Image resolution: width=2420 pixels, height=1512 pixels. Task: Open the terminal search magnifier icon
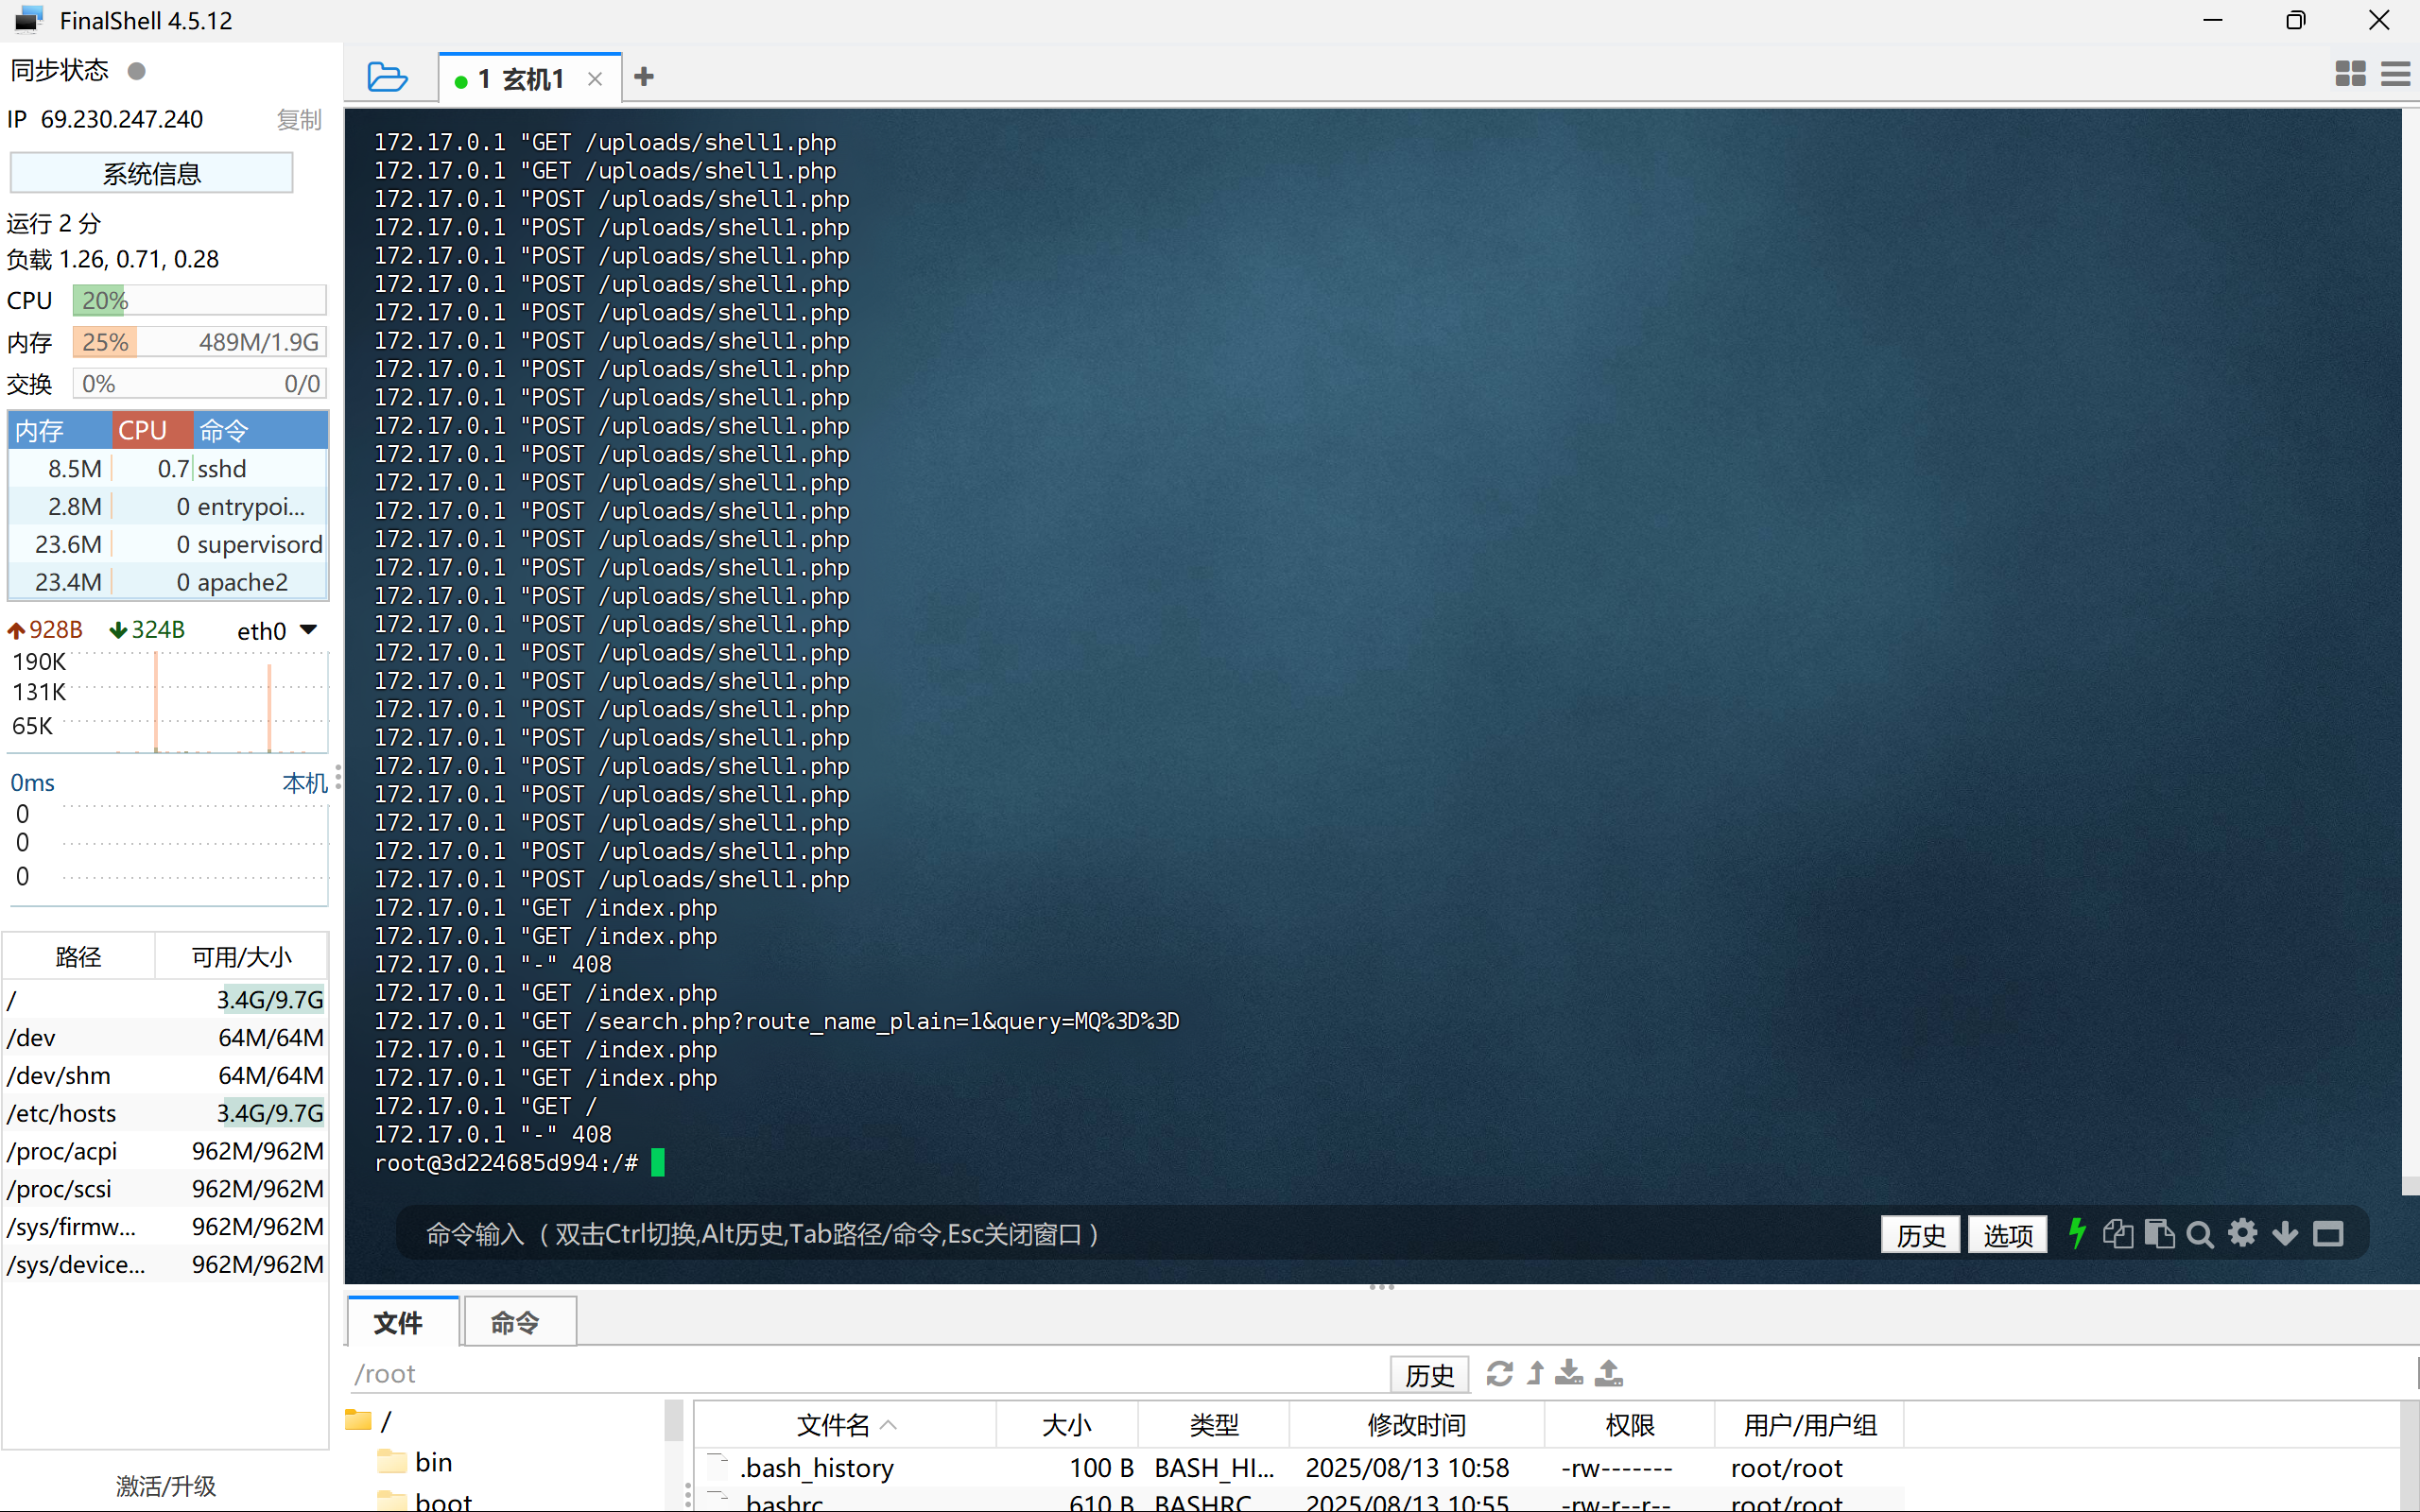[x=2200, y=1233]
